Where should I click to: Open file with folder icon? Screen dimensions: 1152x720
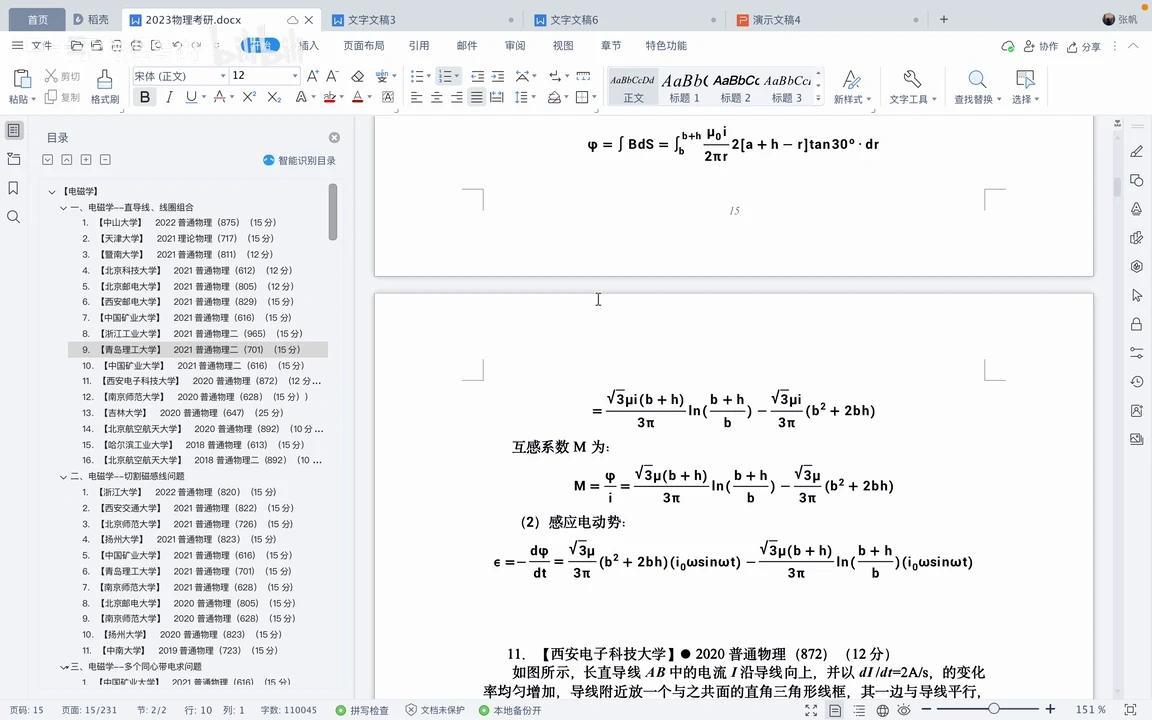76,46
